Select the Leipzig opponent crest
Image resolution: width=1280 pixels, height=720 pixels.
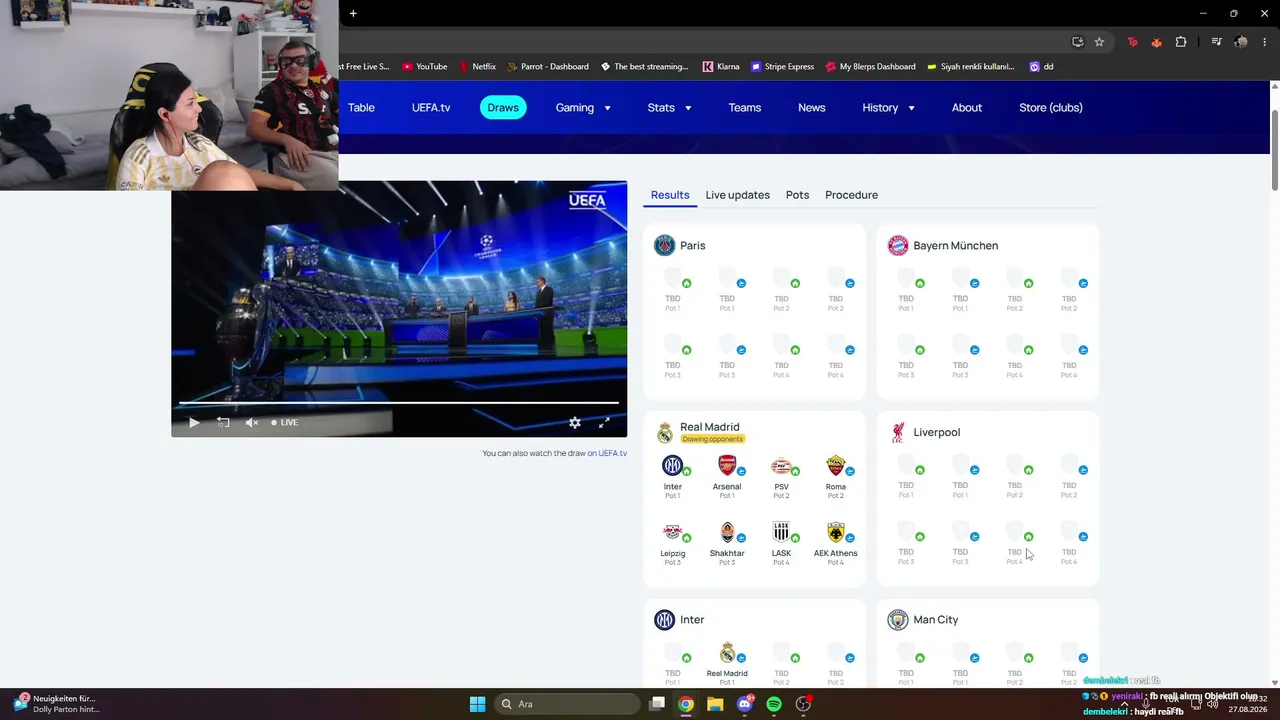tap(673, 532)
